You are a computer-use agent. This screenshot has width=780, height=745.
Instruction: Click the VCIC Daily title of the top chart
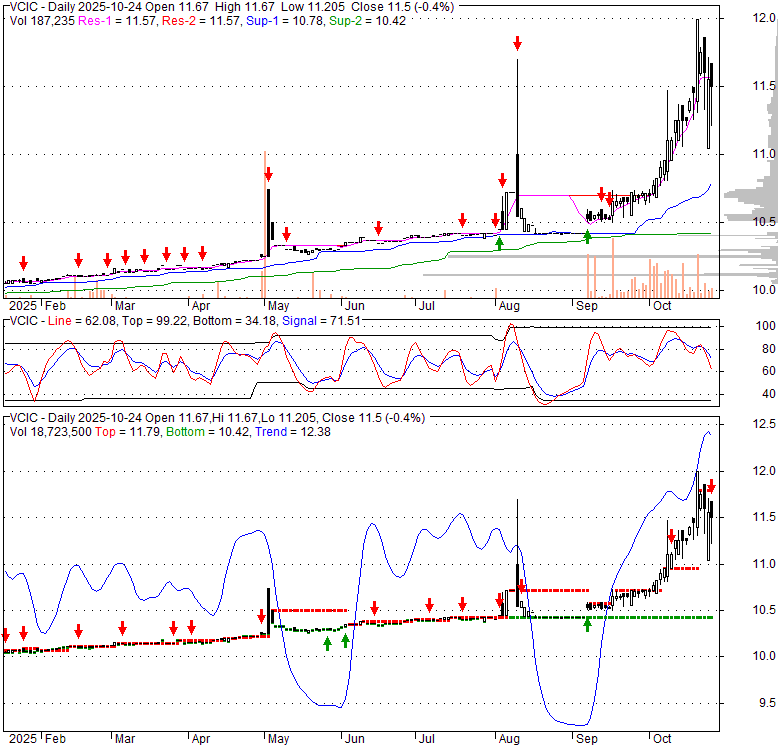[x=48, y=6]
